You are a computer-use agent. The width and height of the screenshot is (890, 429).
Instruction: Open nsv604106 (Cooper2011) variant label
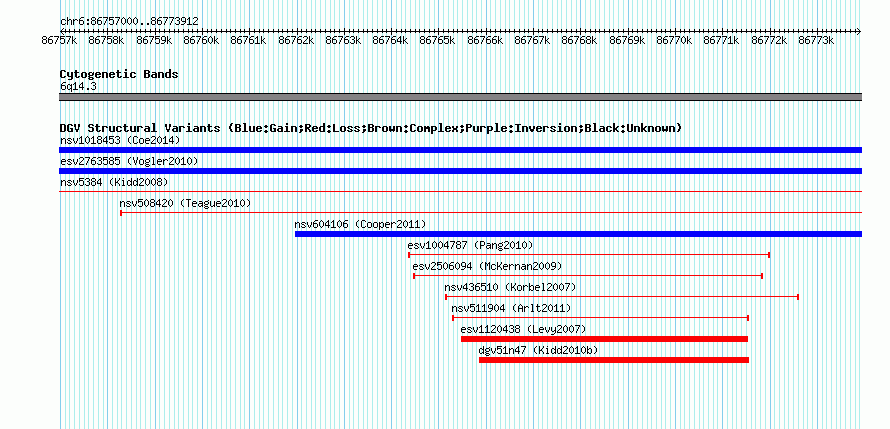click(x=360, y=224)
